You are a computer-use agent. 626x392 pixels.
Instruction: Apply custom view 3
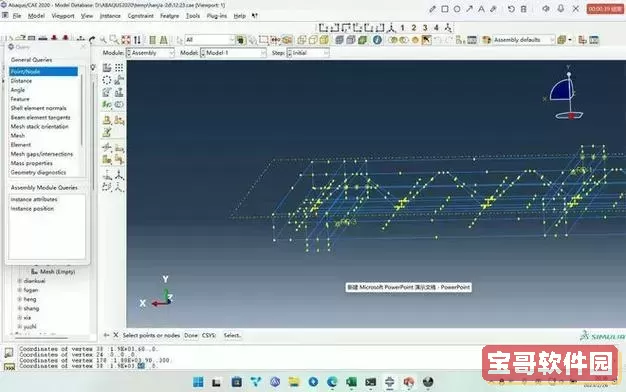click(x=425, y=28)
